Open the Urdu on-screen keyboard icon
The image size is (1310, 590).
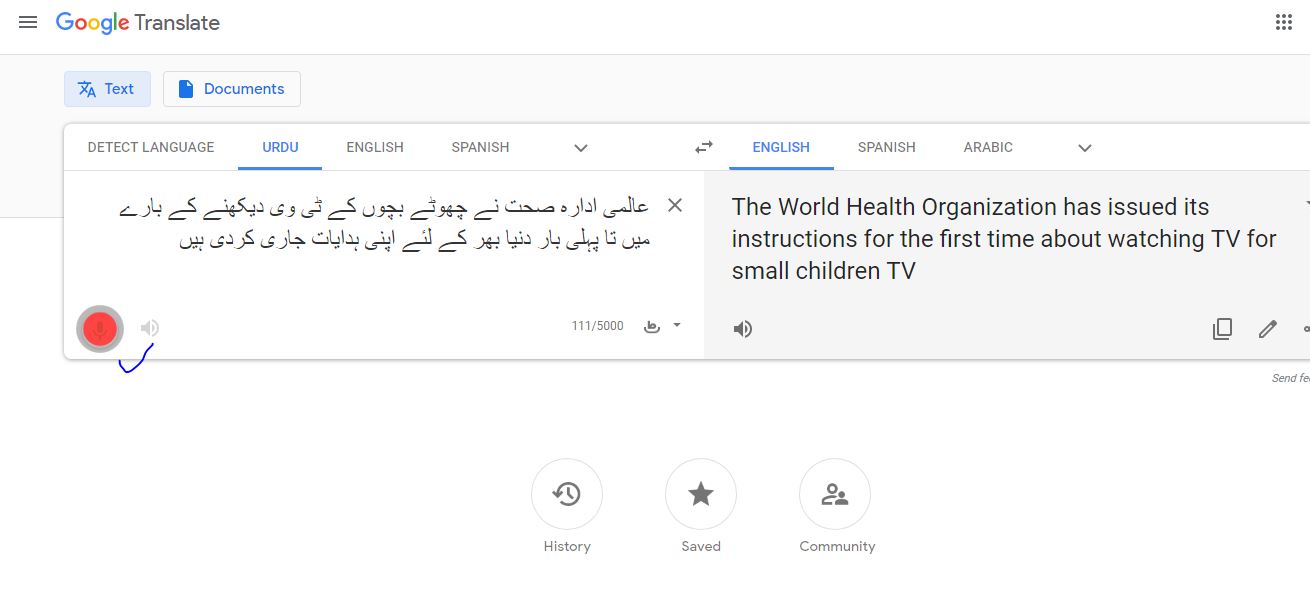(650, 327)
